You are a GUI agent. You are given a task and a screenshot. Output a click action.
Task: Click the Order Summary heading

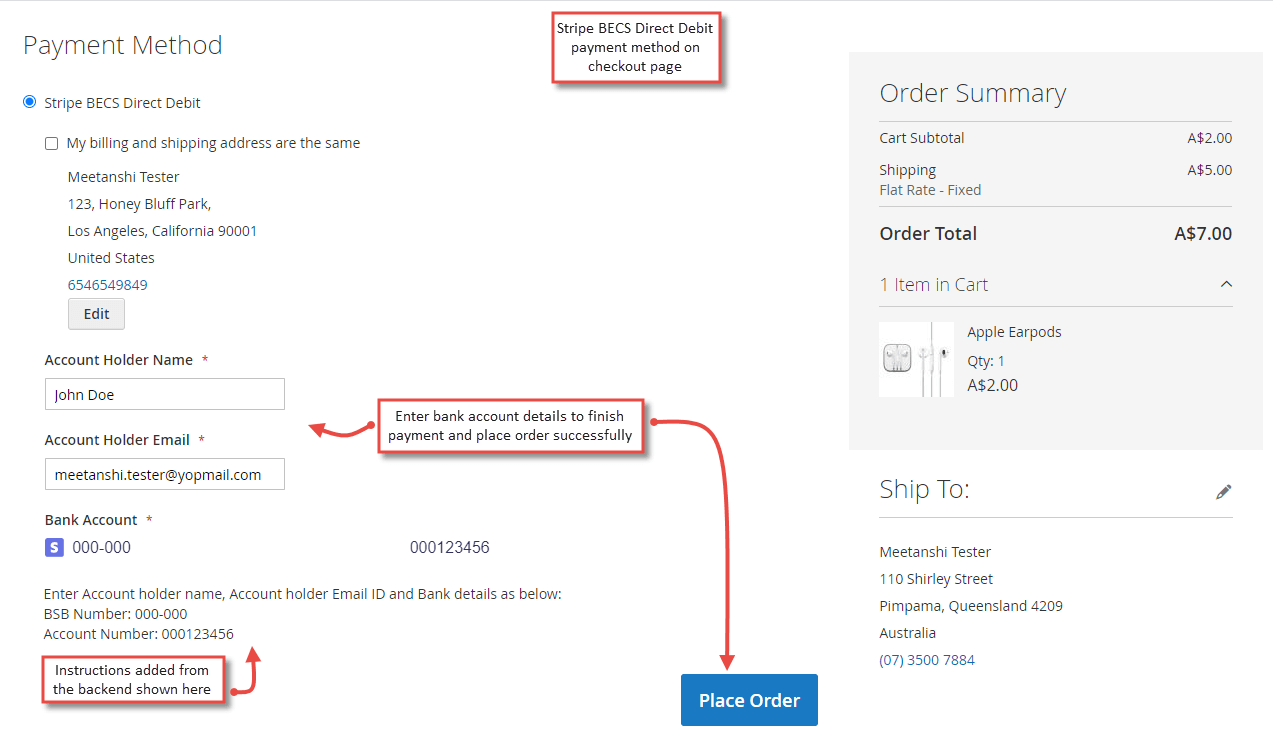tap(972, 92)
